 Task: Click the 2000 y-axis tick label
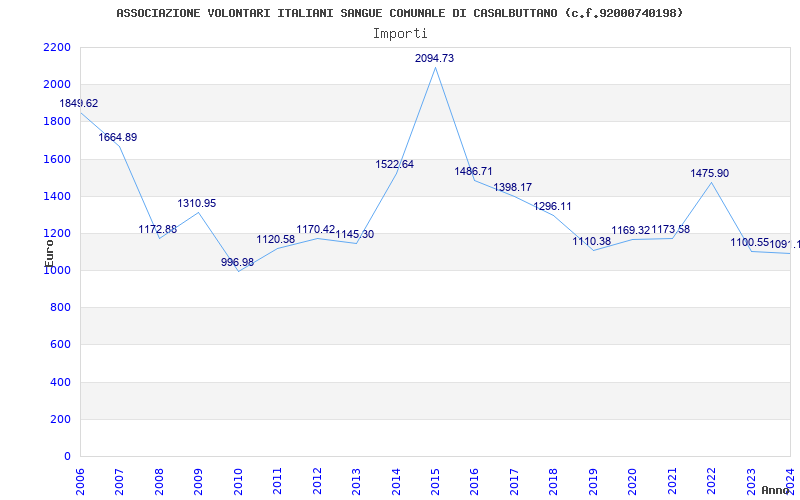pos(57,85)
